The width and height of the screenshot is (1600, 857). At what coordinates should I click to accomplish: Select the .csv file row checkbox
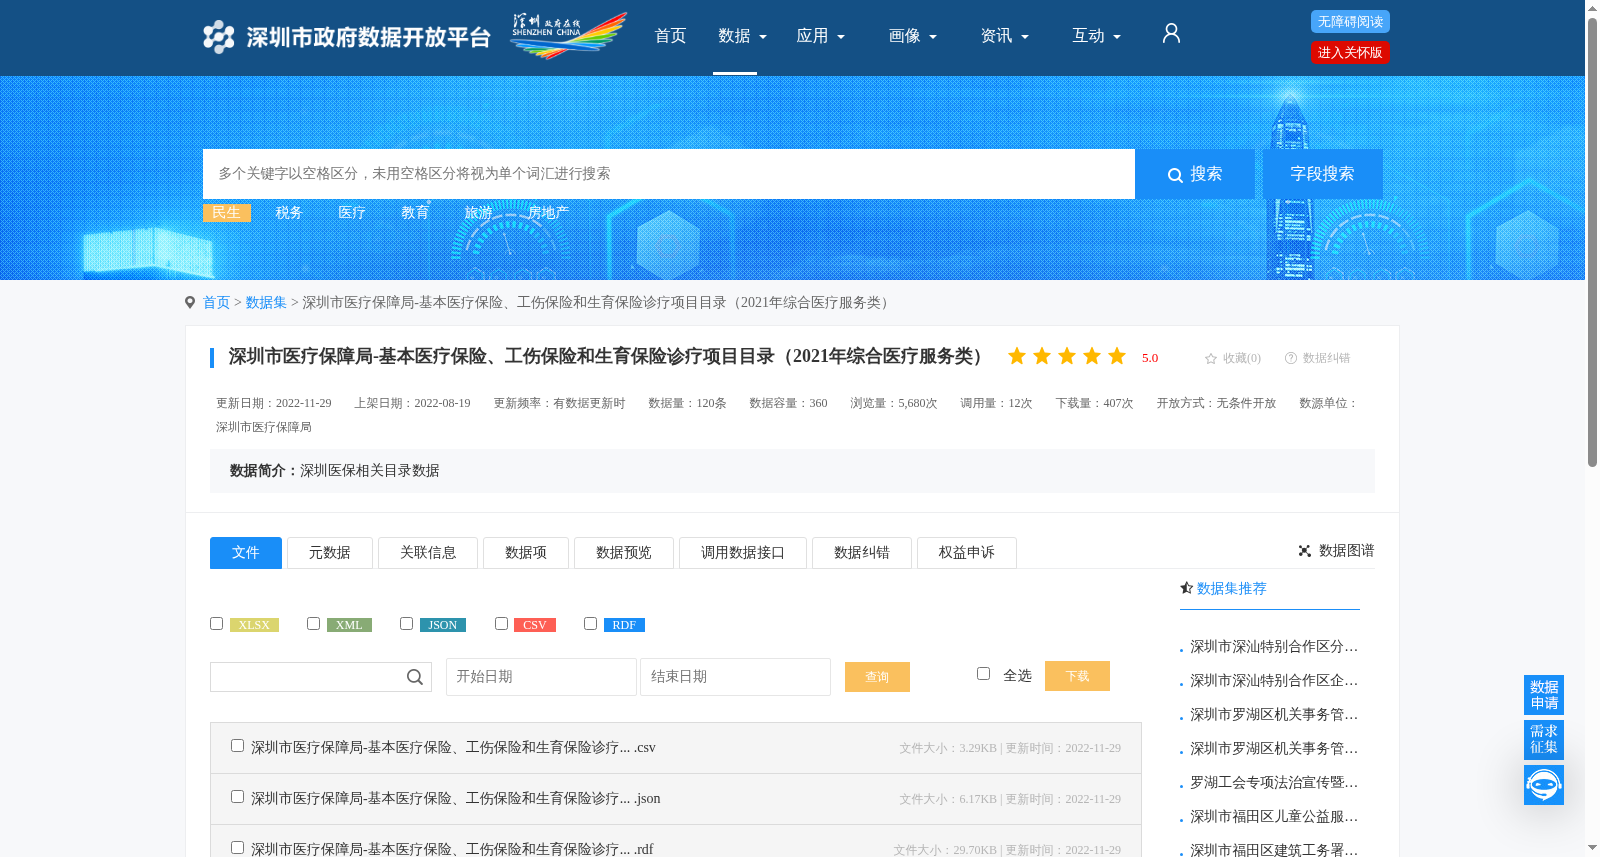237,746
